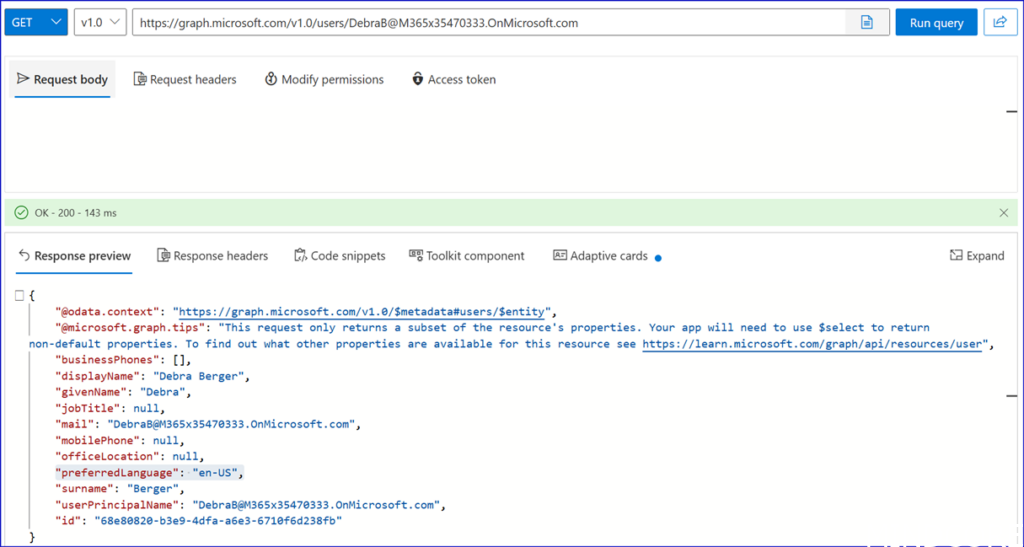1024x547 pixels.
Task: Open the Modify permissions tab
Action: (323, 79)
